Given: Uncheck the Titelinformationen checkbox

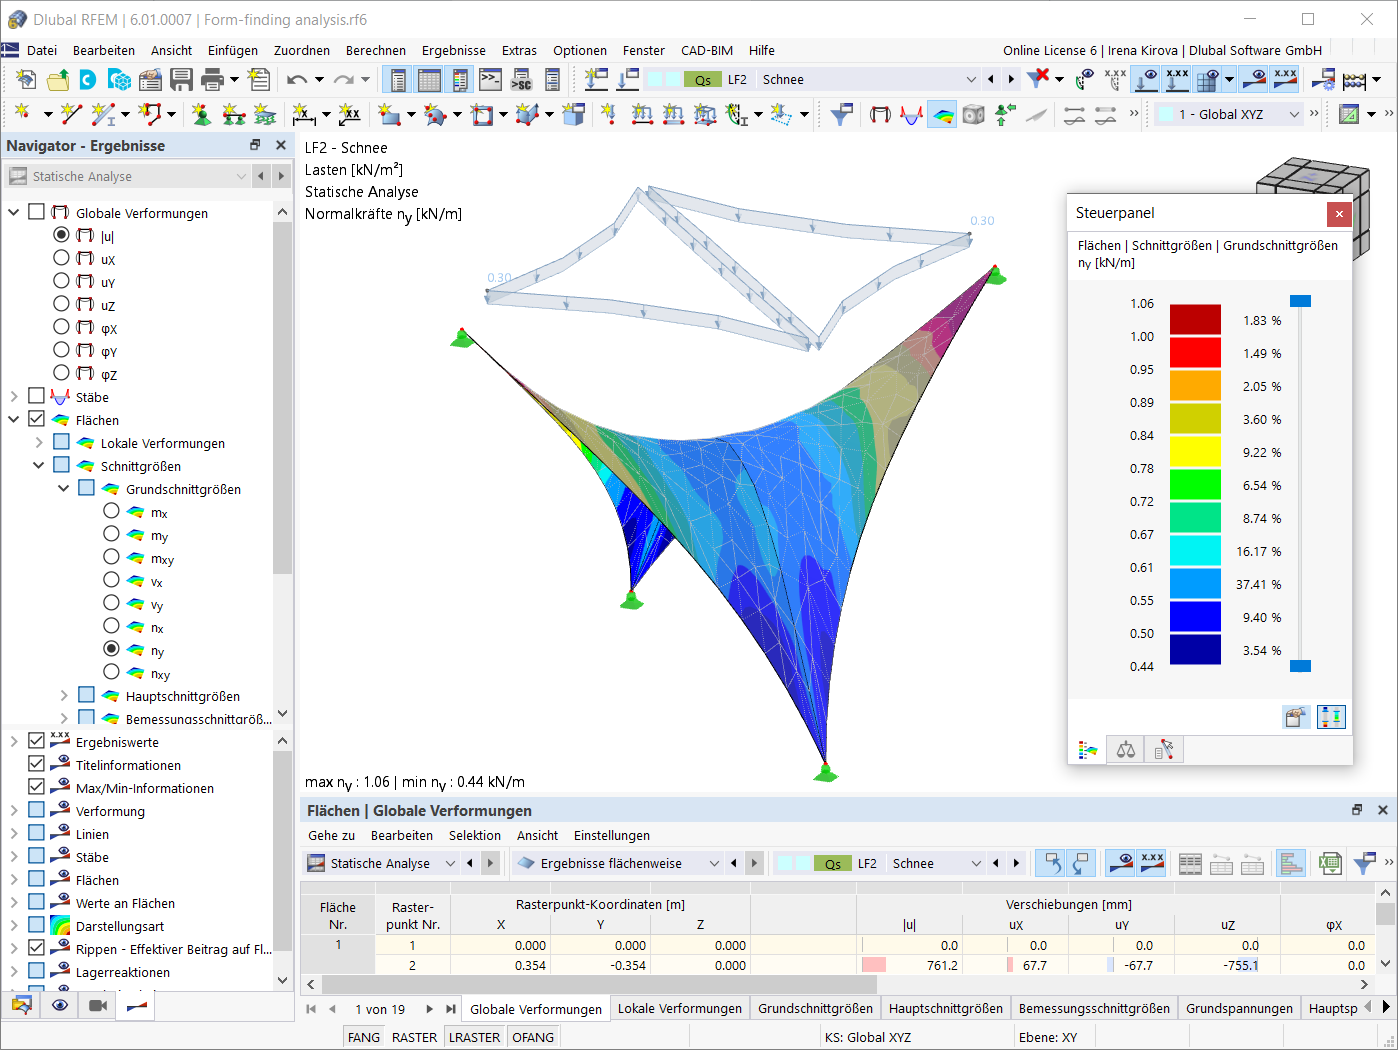Looking at the screenshot, I should pyautogui.click(x=37, y=765).
